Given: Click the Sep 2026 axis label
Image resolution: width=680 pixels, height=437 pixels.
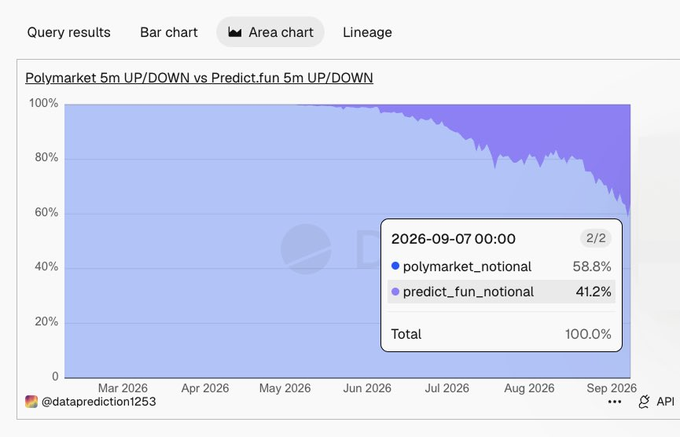Looking at the screenshot, I should 611,388.
